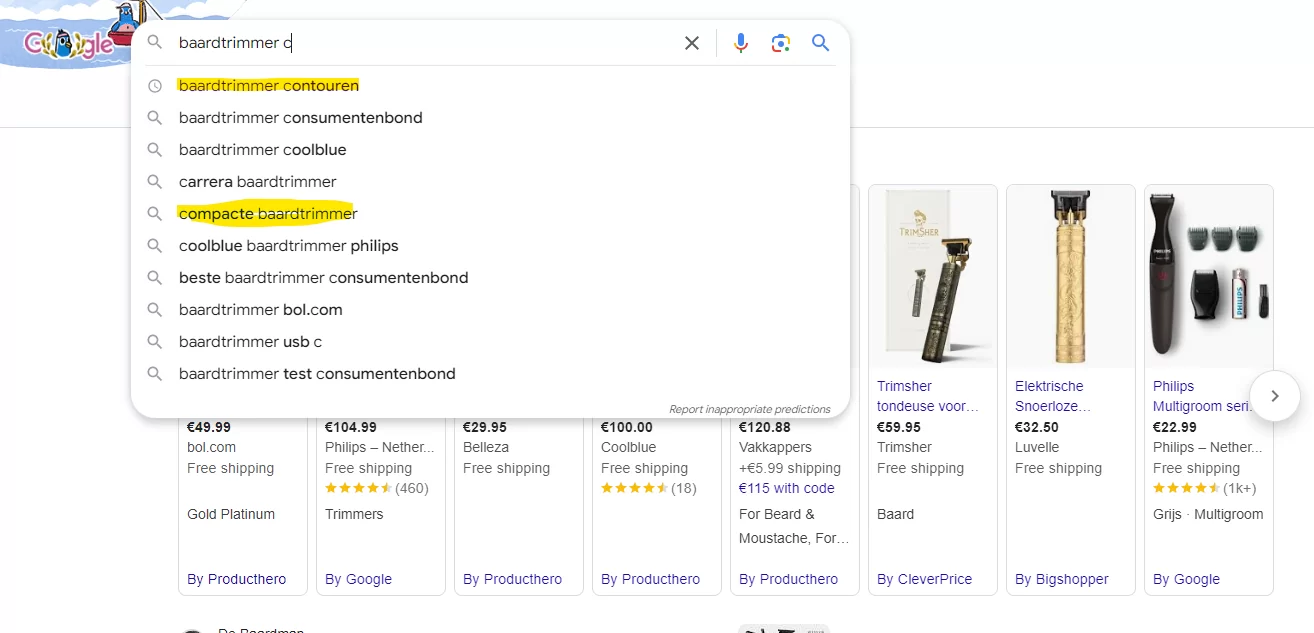The height and width of the screenshot is (633, 1314).
Task: Pick suggestion 'coolblue baardtrimmer philips'
Action: tap(490, 246)
